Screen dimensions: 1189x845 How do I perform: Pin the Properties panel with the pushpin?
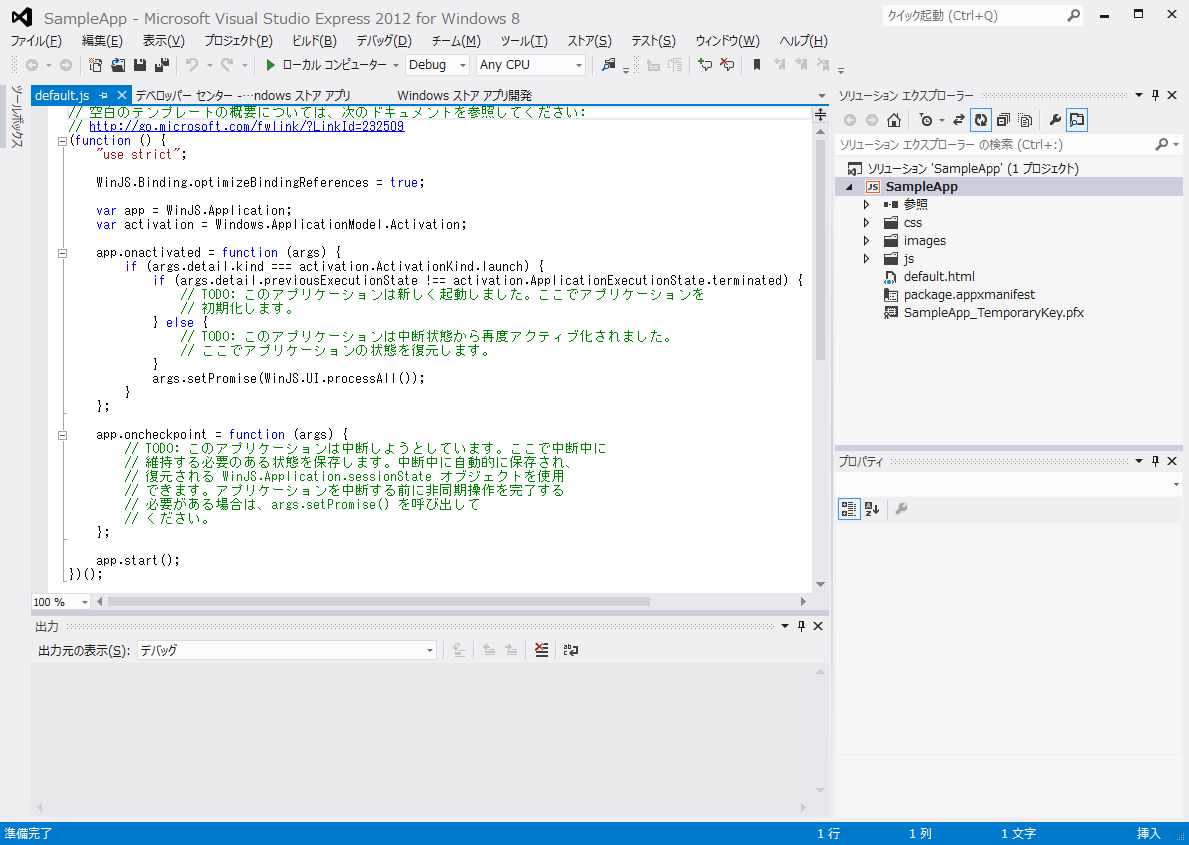click(x=1156, y=461)
